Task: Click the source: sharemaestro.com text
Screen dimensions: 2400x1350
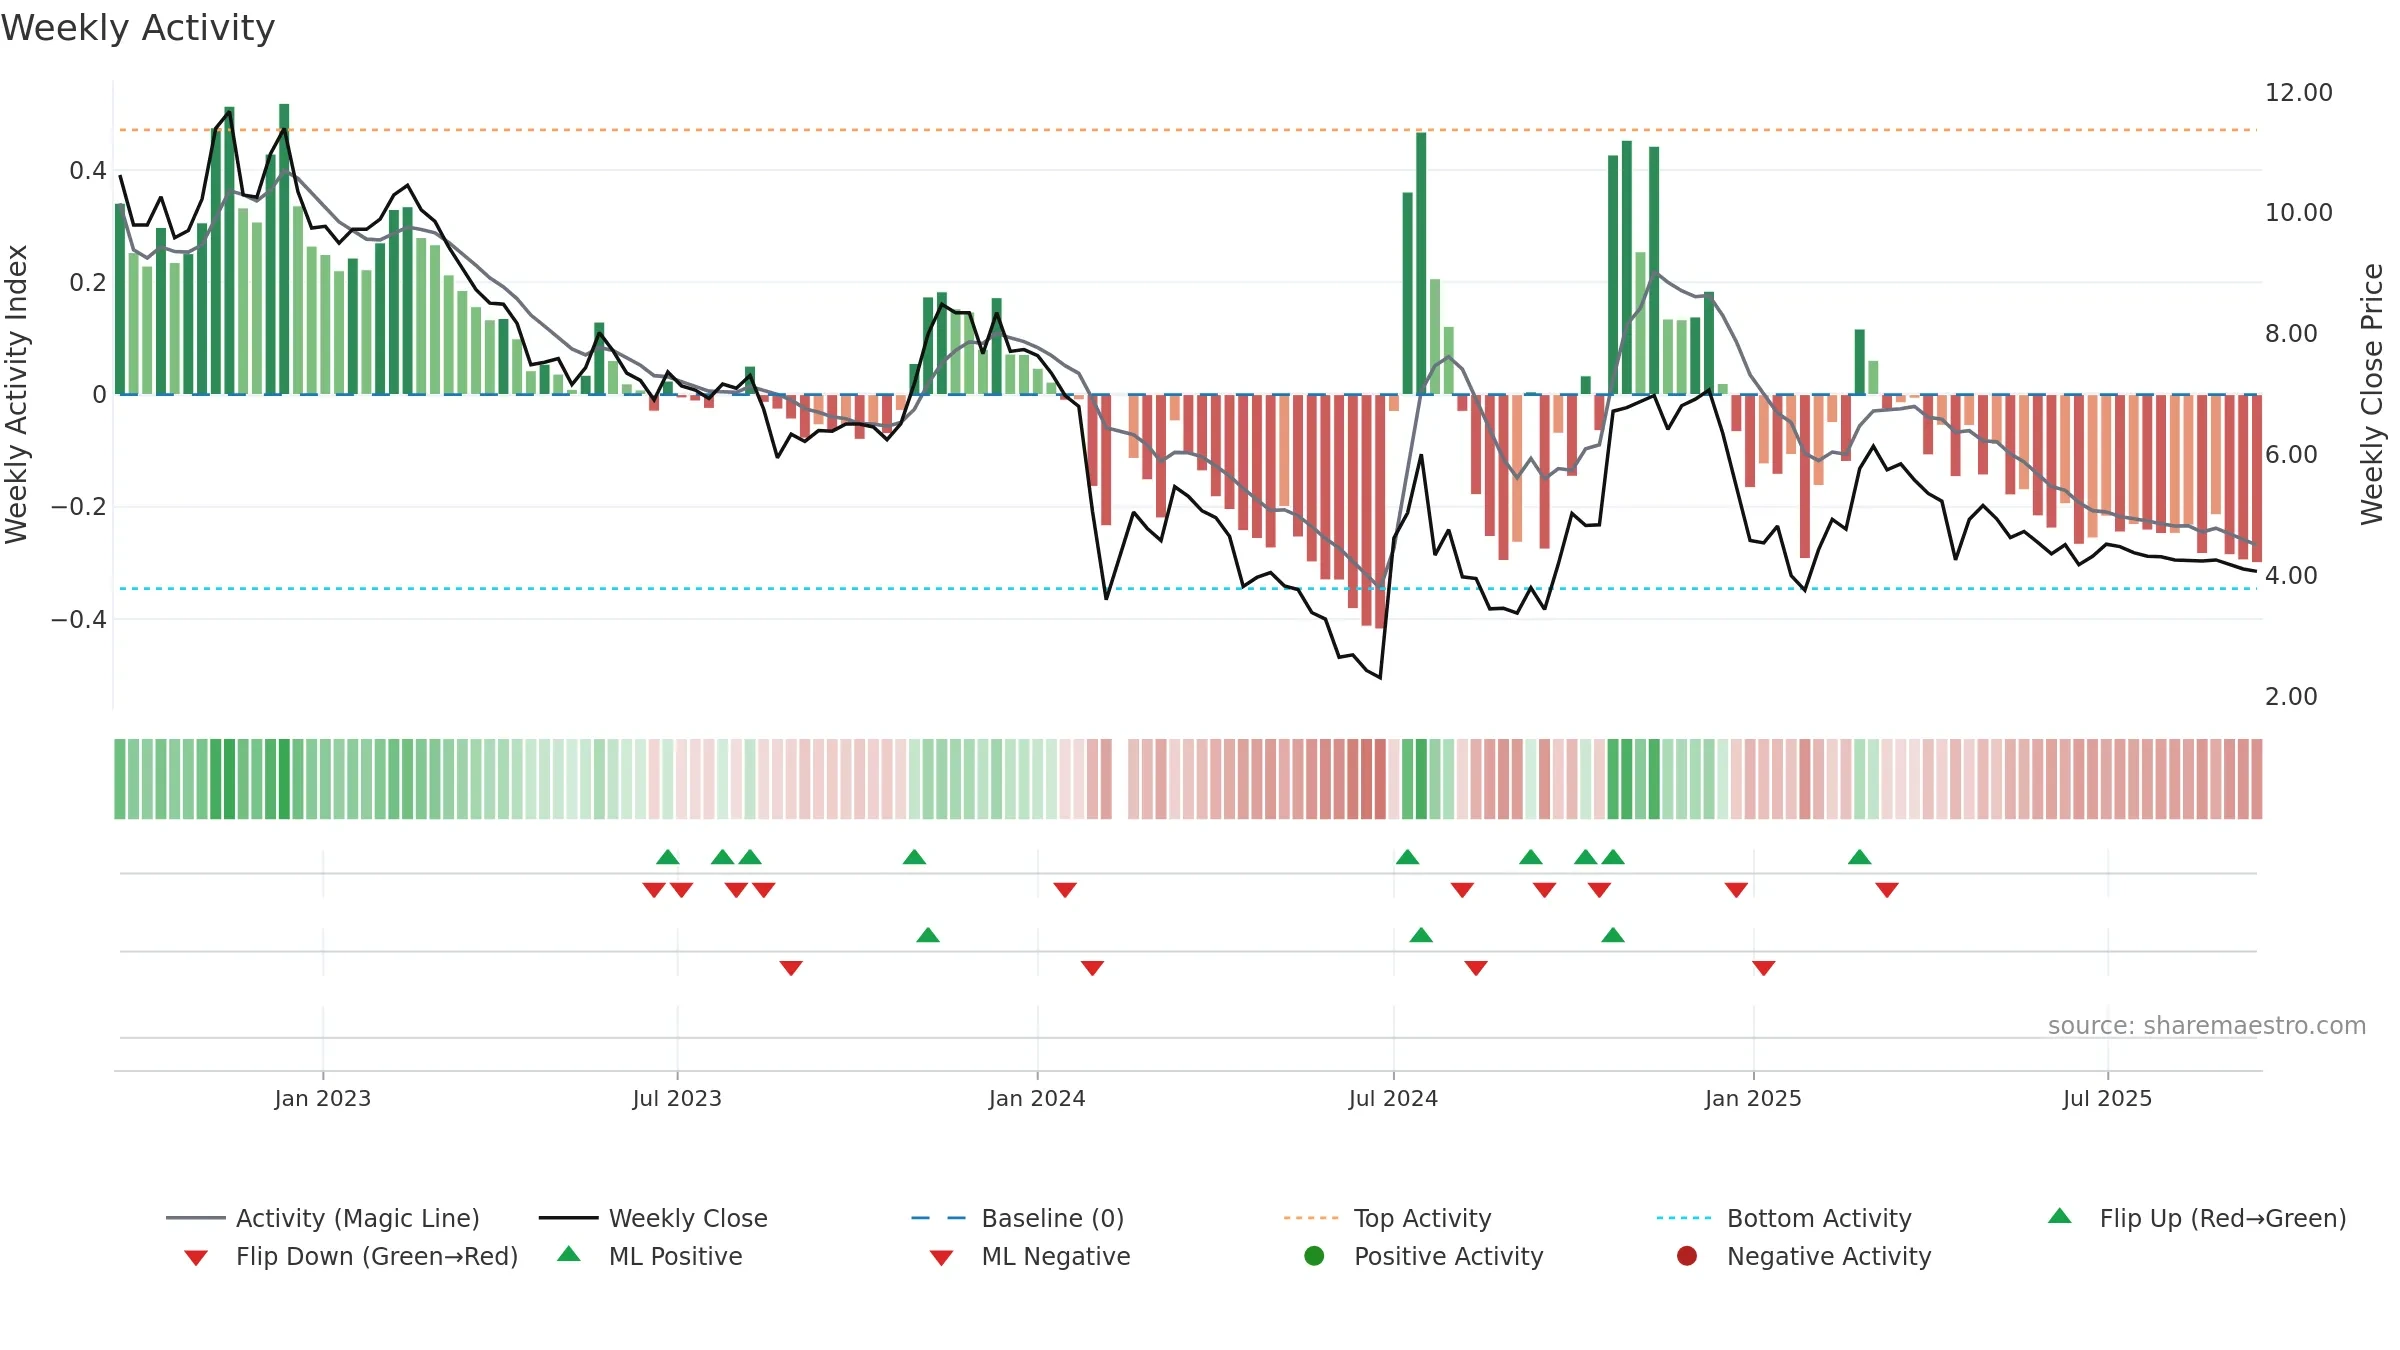Action: pos(2207,1026)
